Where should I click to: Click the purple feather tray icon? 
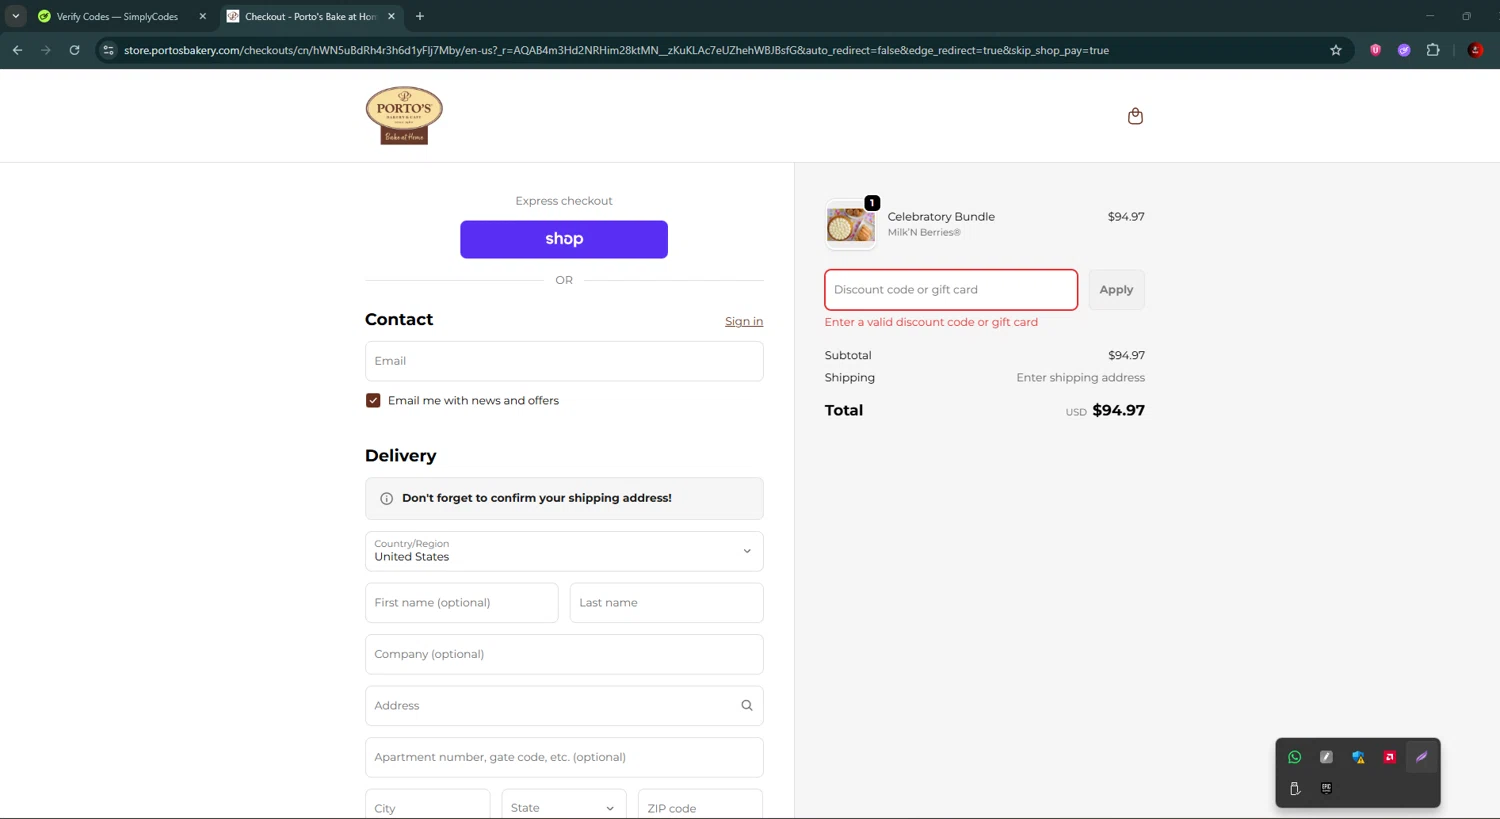(1421, 757)
